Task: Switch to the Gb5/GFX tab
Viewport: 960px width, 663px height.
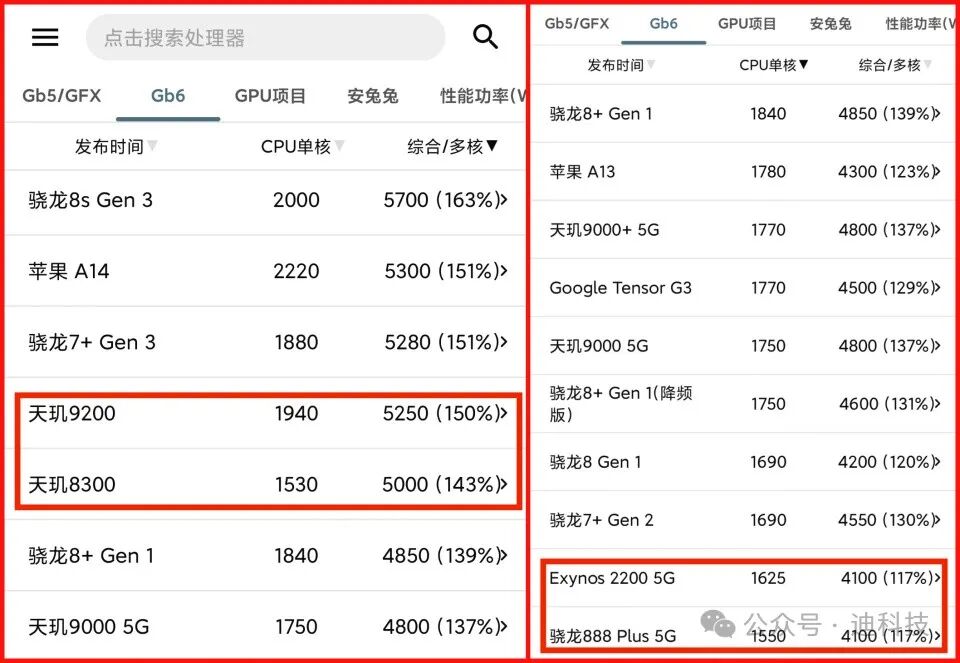Action: pos(63,96)
